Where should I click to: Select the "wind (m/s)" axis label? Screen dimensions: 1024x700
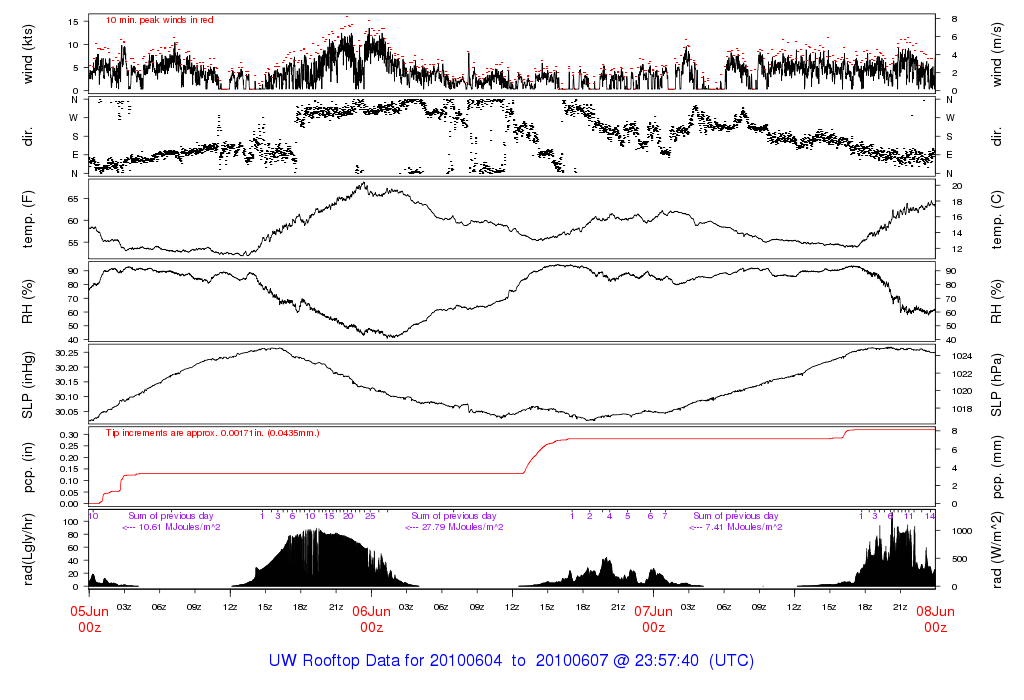pos(997,54)
